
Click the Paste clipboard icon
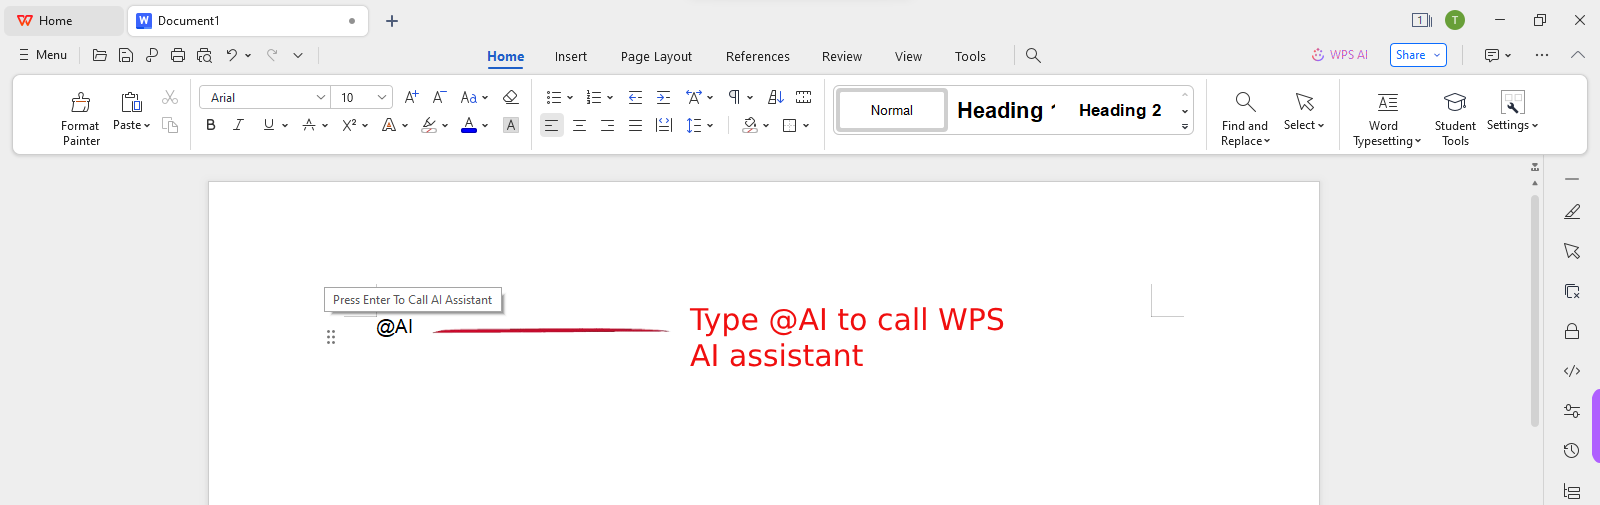131,102
